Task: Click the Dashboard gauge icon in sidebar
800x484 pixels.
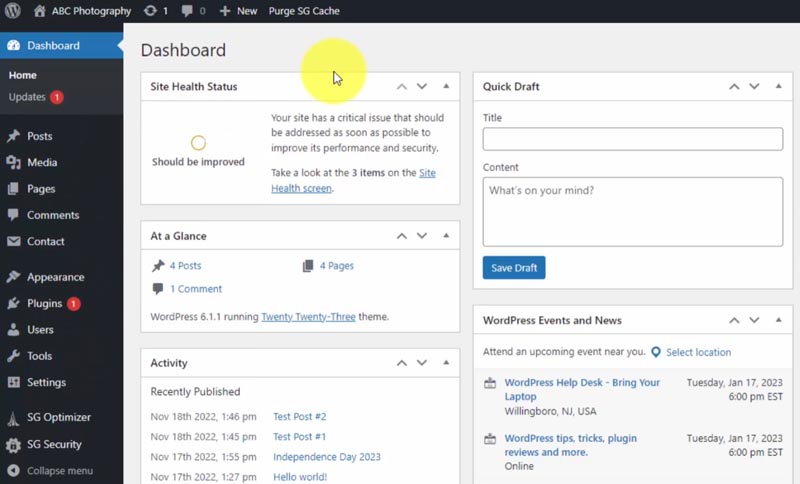Action: [x=14, y=45]
